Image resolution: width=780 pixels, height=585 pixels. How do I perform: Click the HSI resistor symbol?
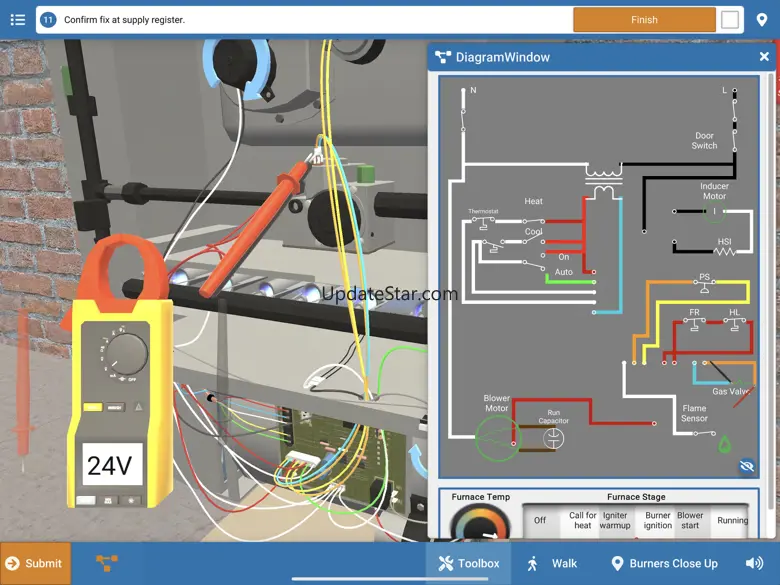tap(725, 251)
